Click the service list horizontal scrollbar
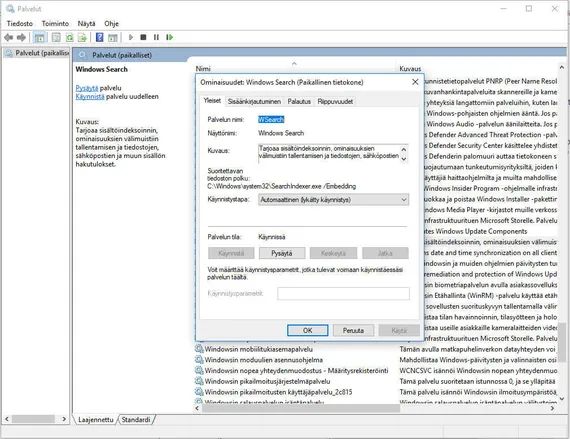Image resolution: width=570 pixels, height=439 pixels. pos(301,408)
